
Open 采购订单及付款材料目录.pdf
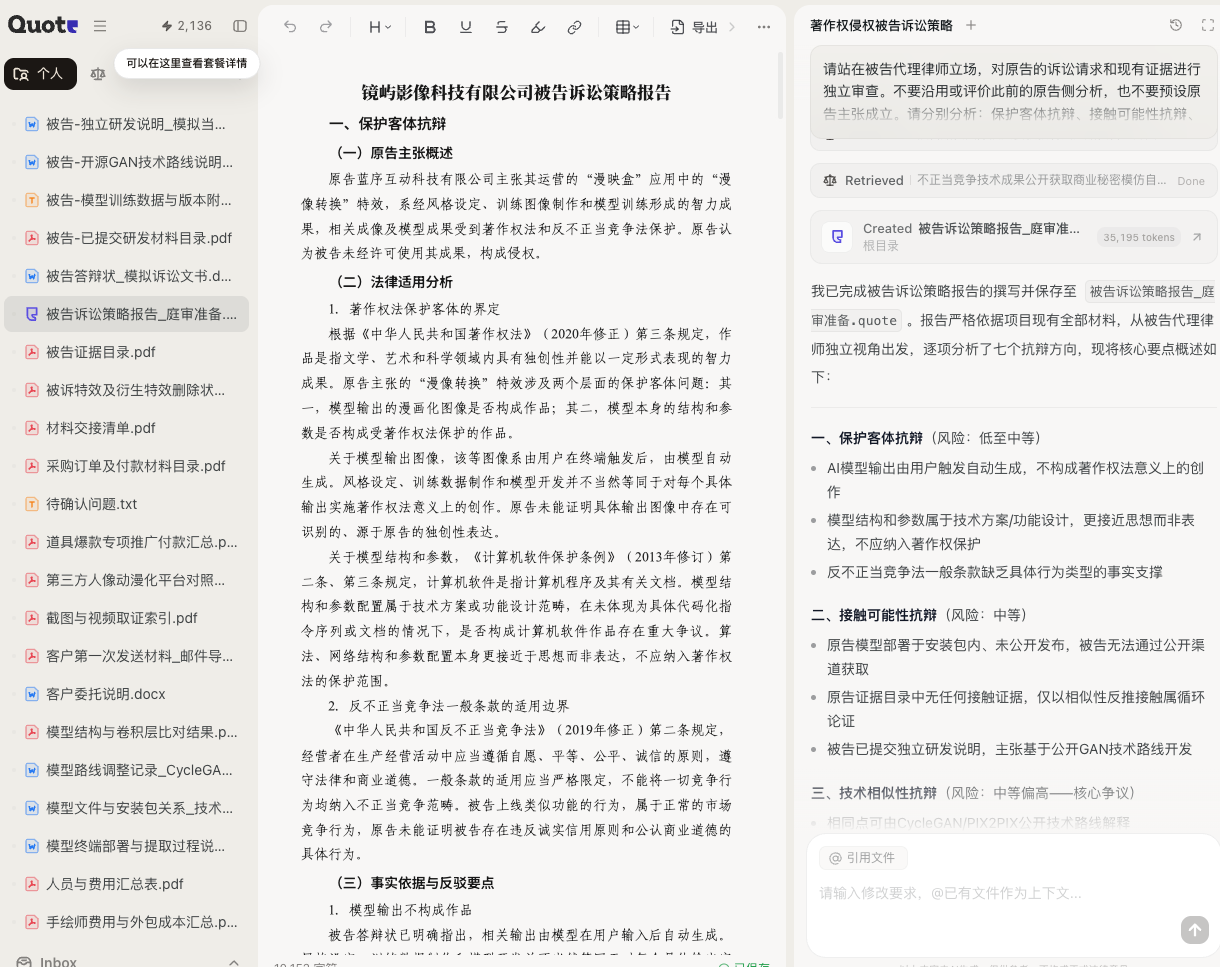click(126, 466)
